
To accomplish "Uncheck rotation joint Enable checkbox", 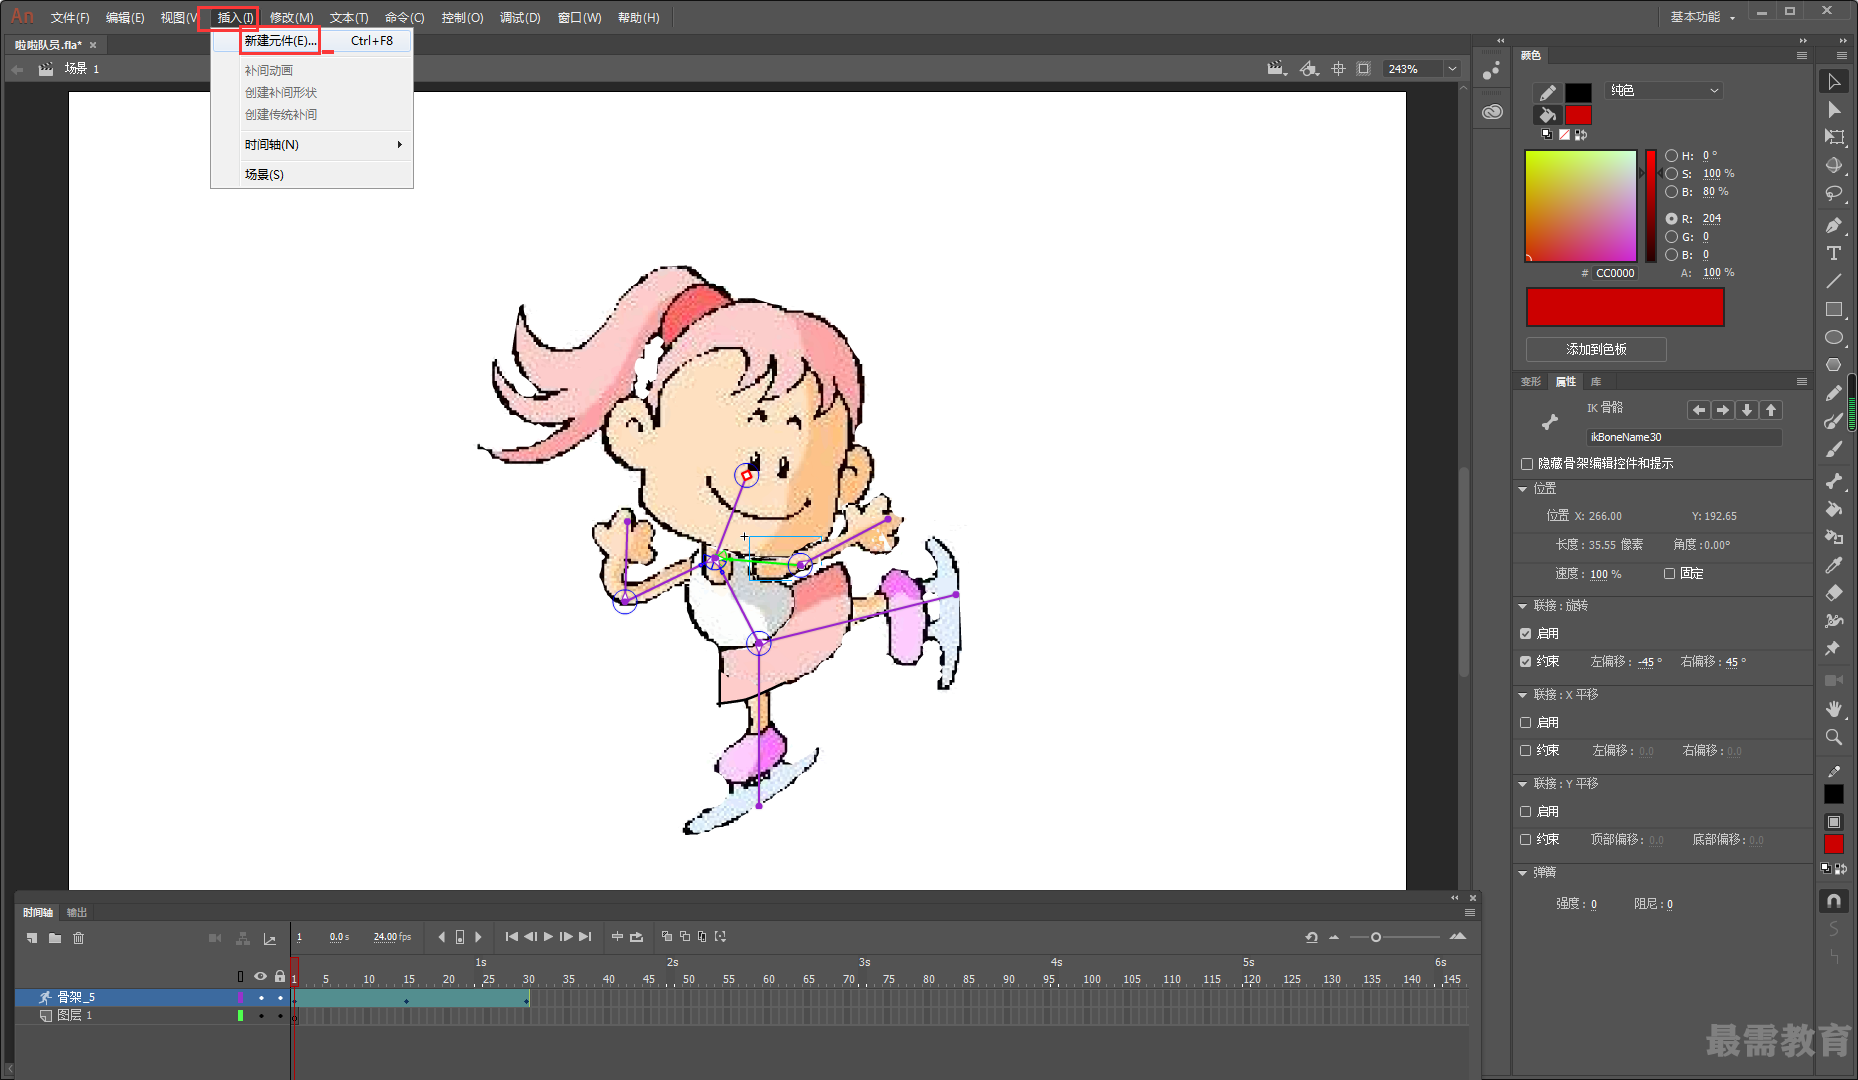I will [1526, 634].
